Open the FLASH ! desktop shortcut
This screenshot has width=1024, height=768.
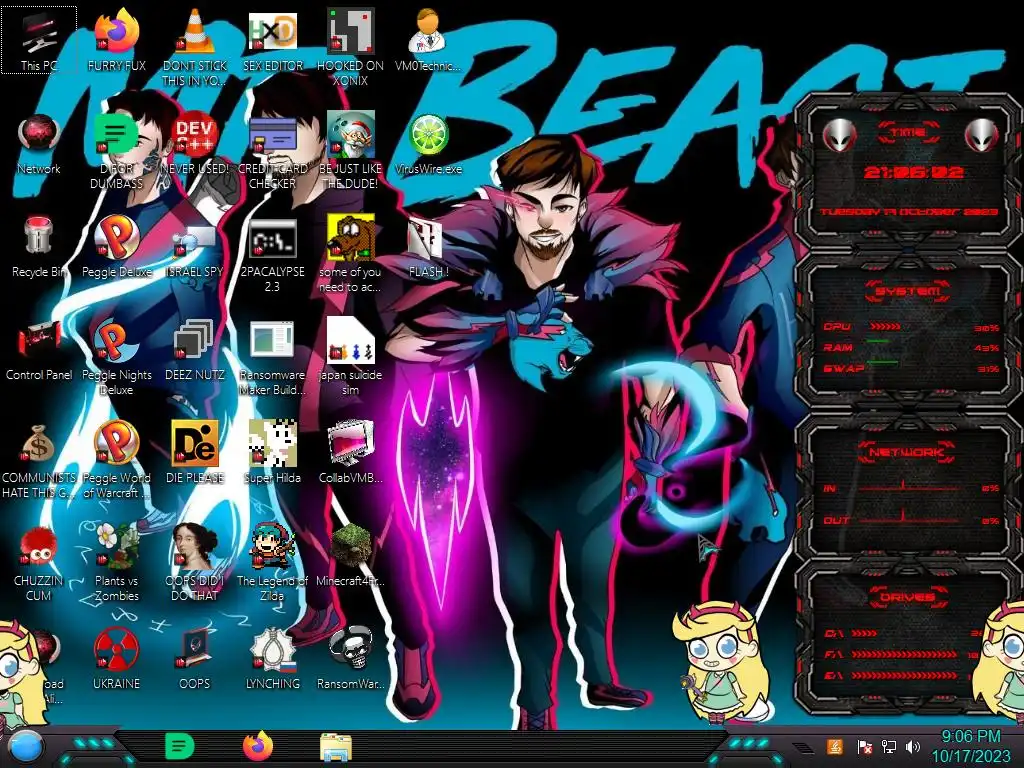428,247
